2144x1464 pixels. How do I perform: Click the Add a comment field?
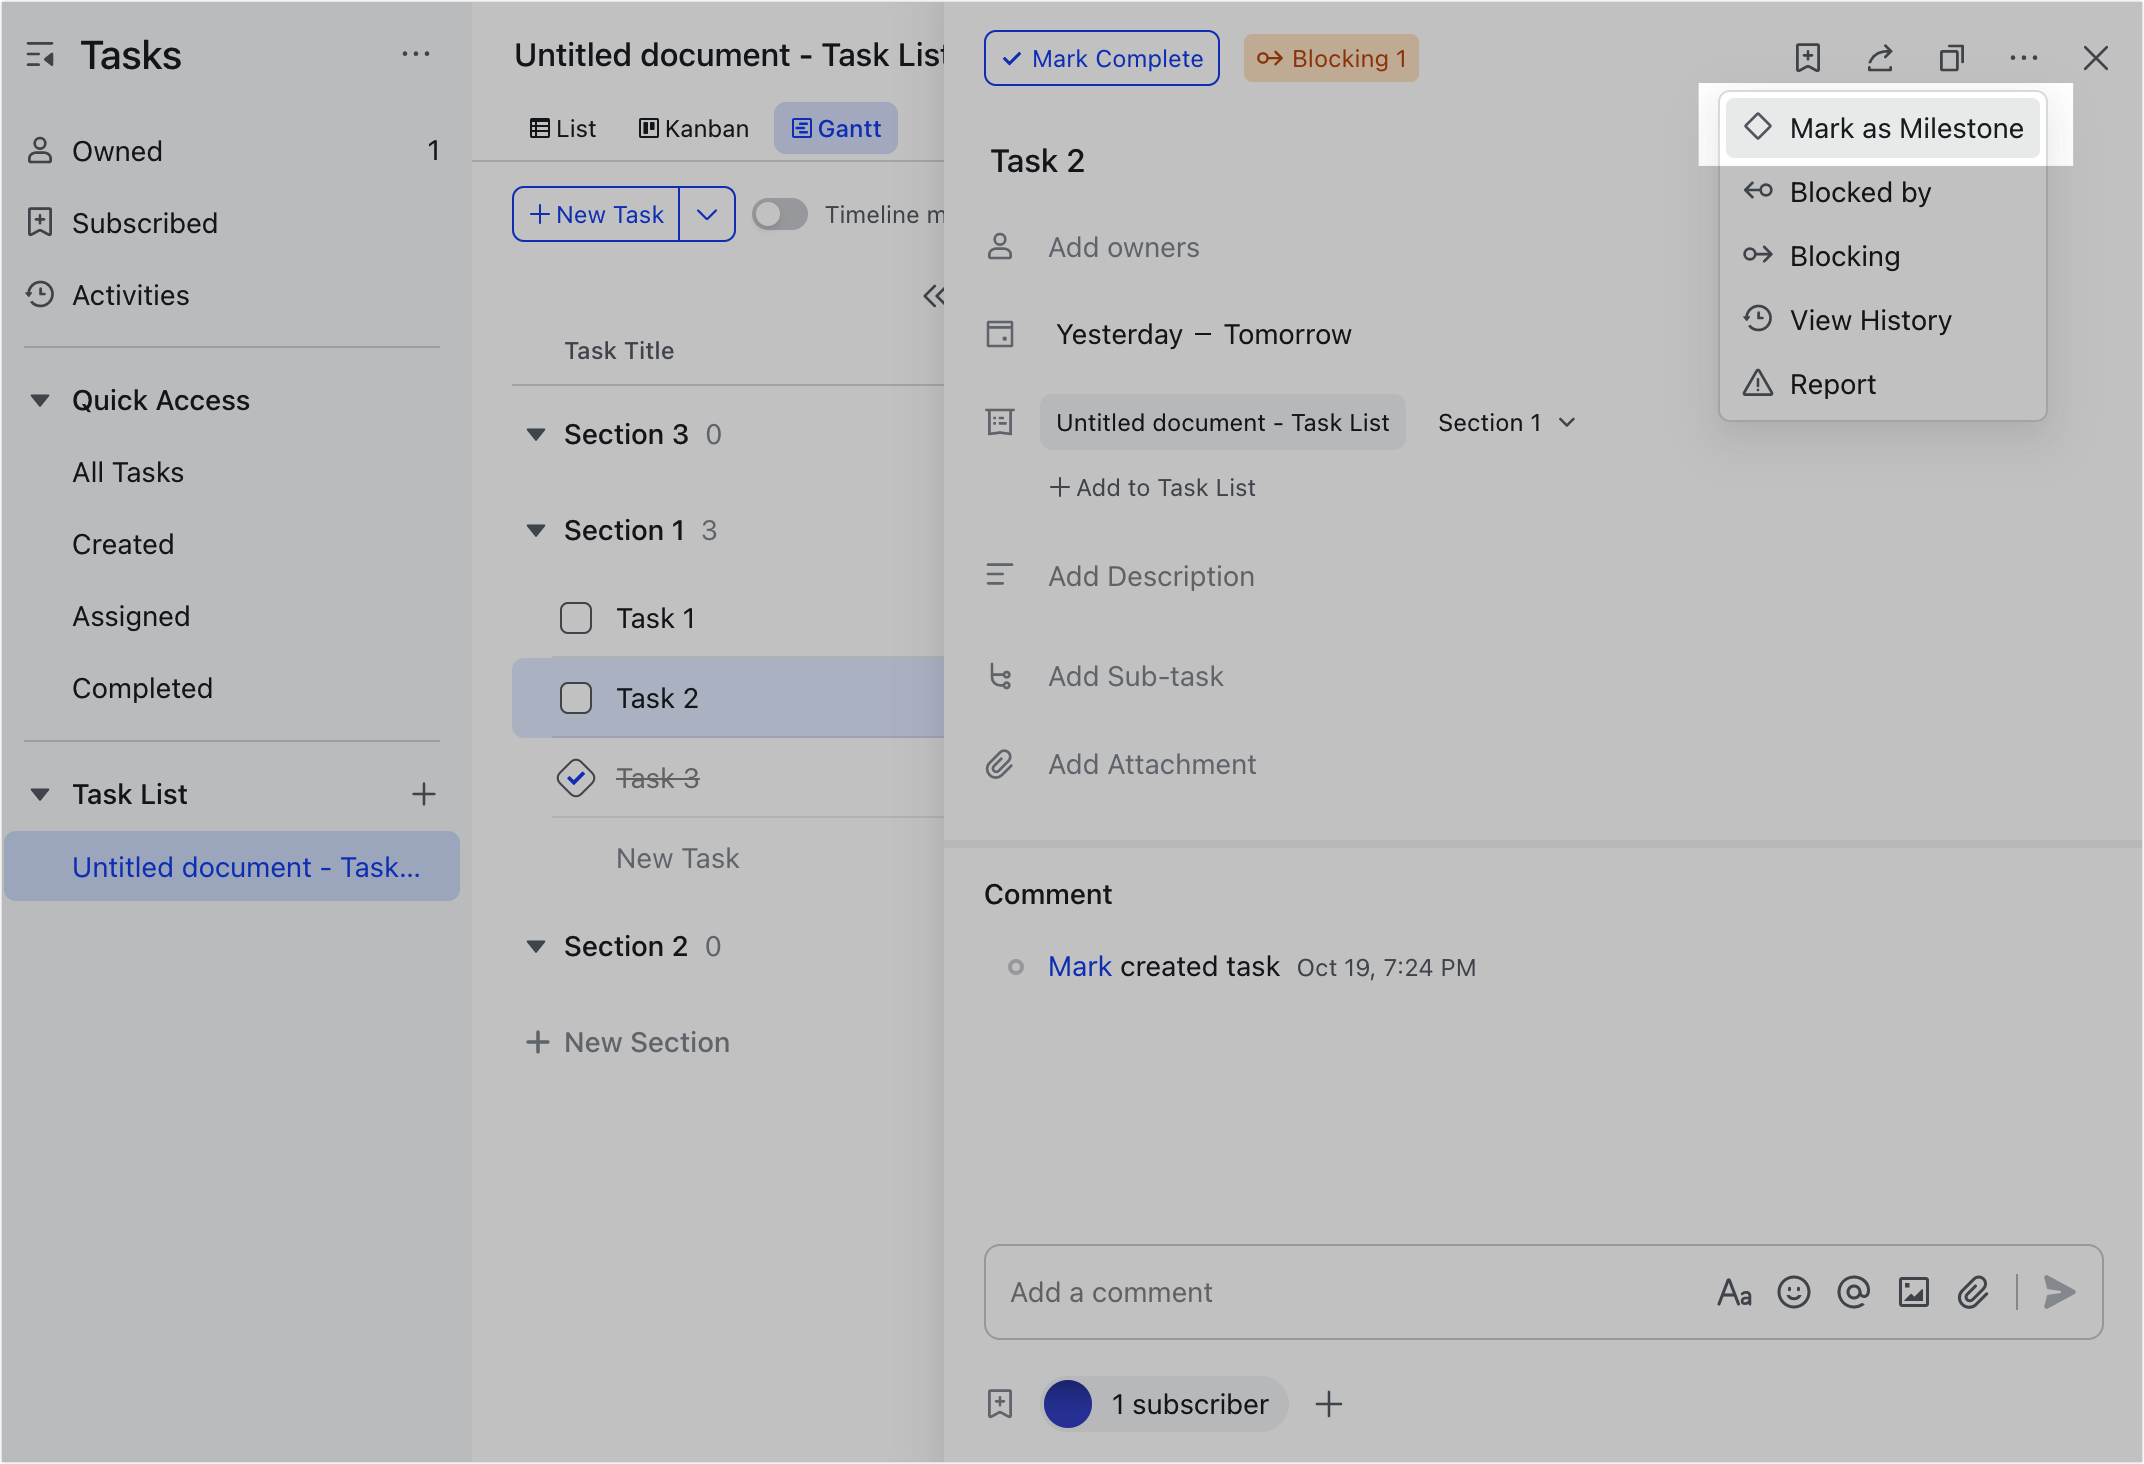pyautogui.click(x=1300, y=1292)
